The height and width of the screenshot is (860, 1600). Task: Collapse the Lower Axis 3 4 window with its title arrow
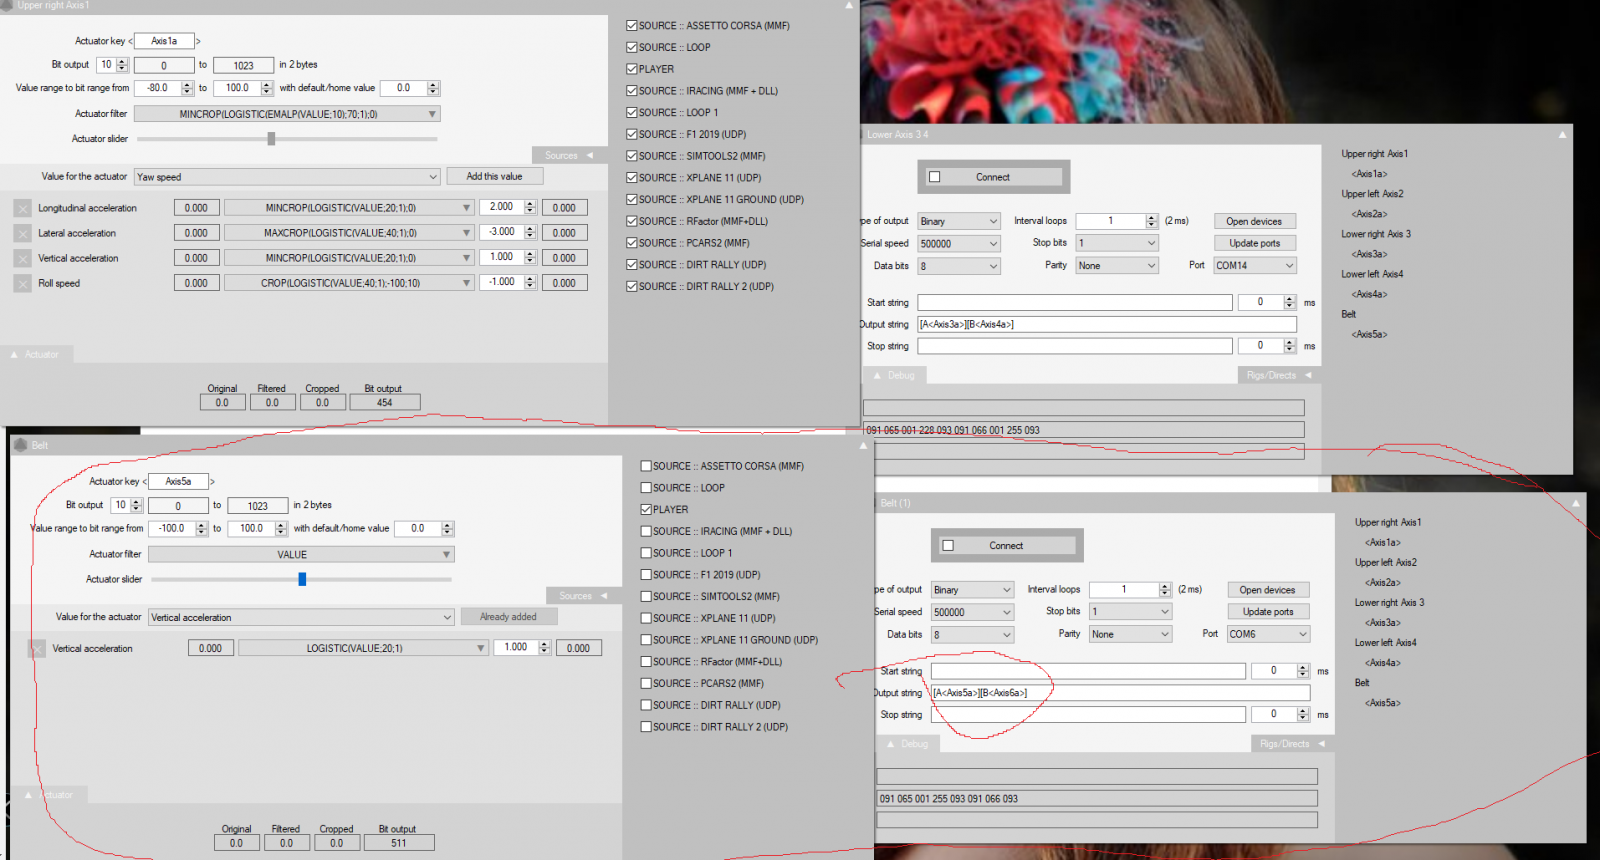pyautogui.click(x=1562, y=134)
